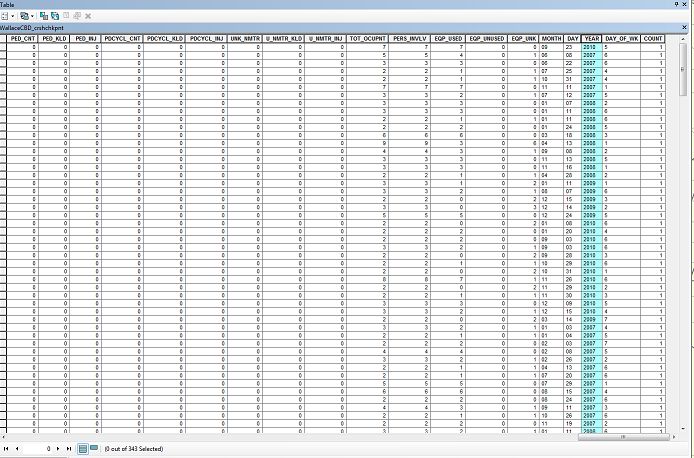Click the U_NMTR_KLD column header

[283, 39]
